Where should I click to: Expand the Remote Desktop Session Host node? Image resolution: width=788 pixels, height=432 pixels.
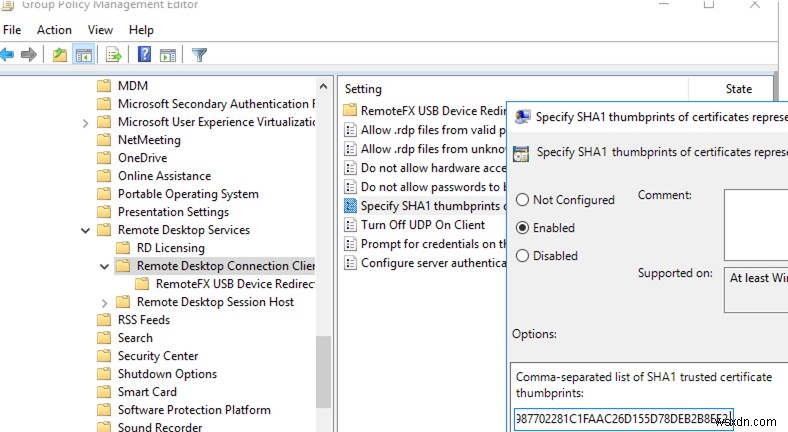pyautogui.click(x=107, y=302)
